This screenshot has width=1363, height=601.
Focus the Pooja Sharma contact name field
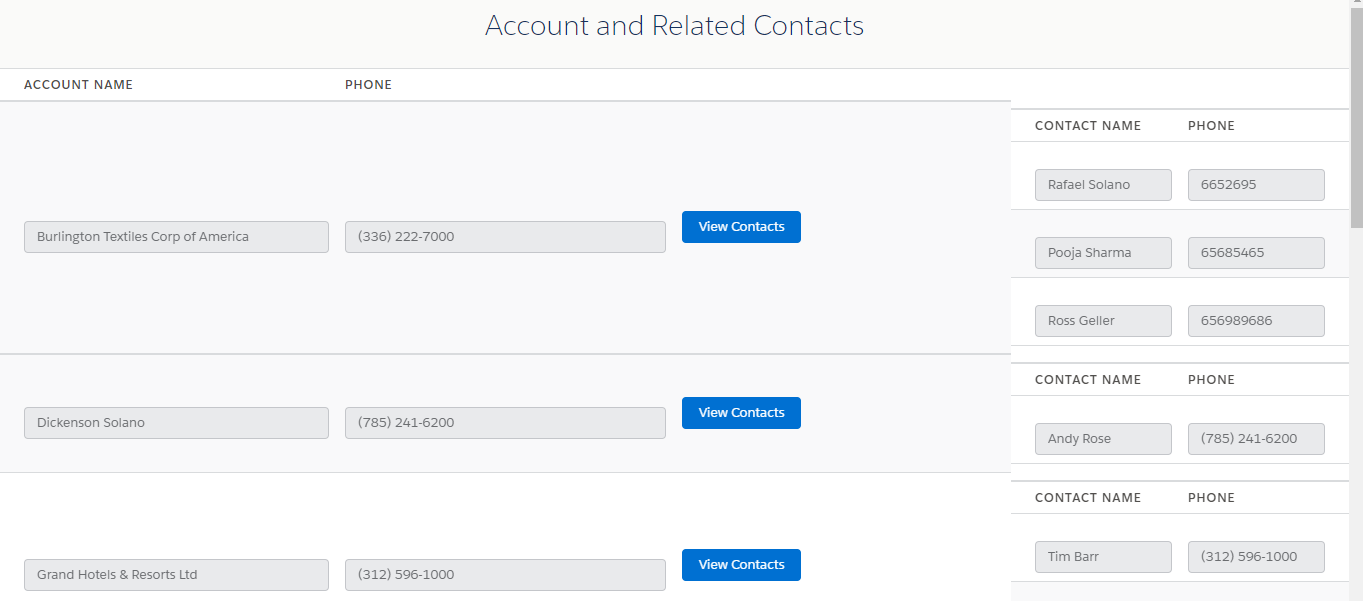click(1103, 253)
